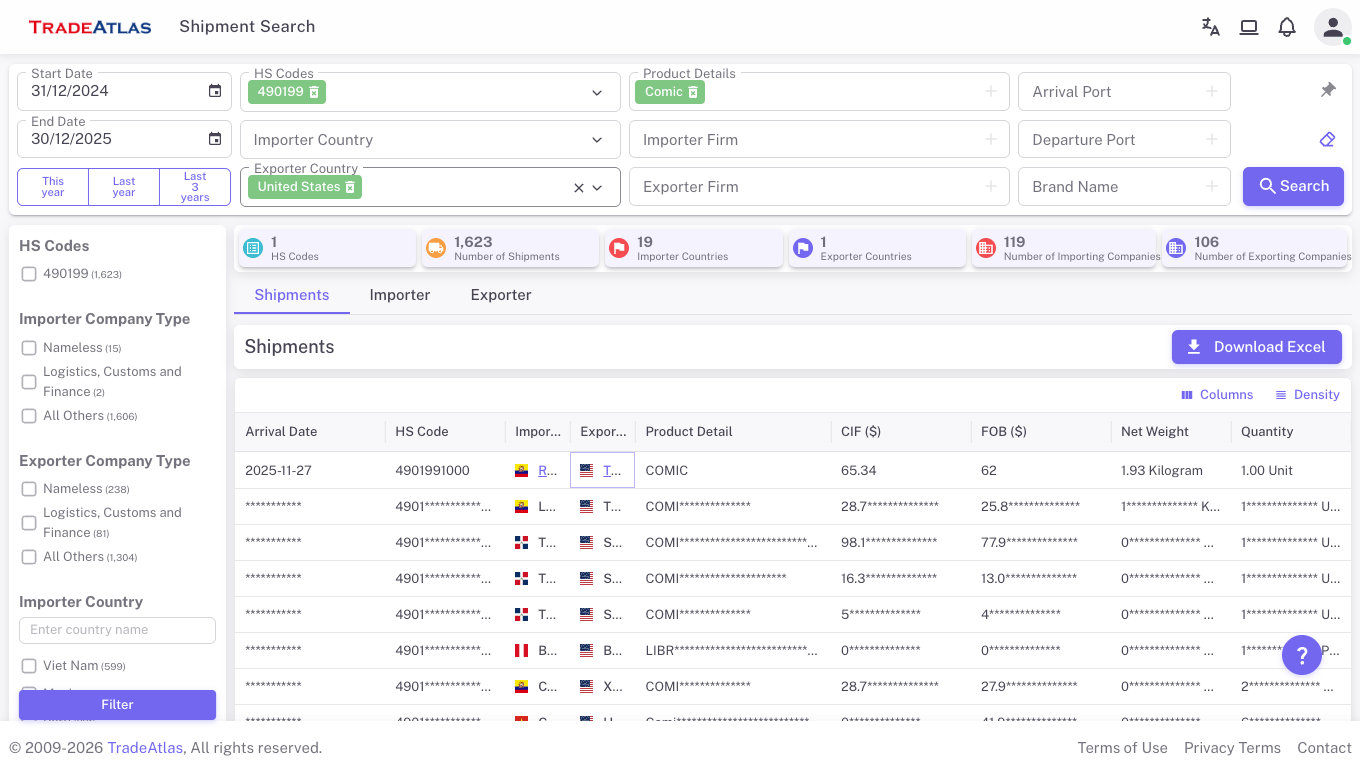Remove the 490199 HS code chip

(x=314, y=92)
